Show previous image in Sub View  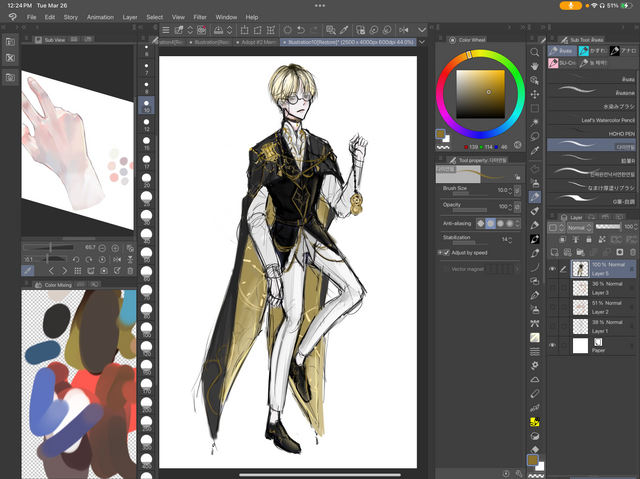point(51,271)
